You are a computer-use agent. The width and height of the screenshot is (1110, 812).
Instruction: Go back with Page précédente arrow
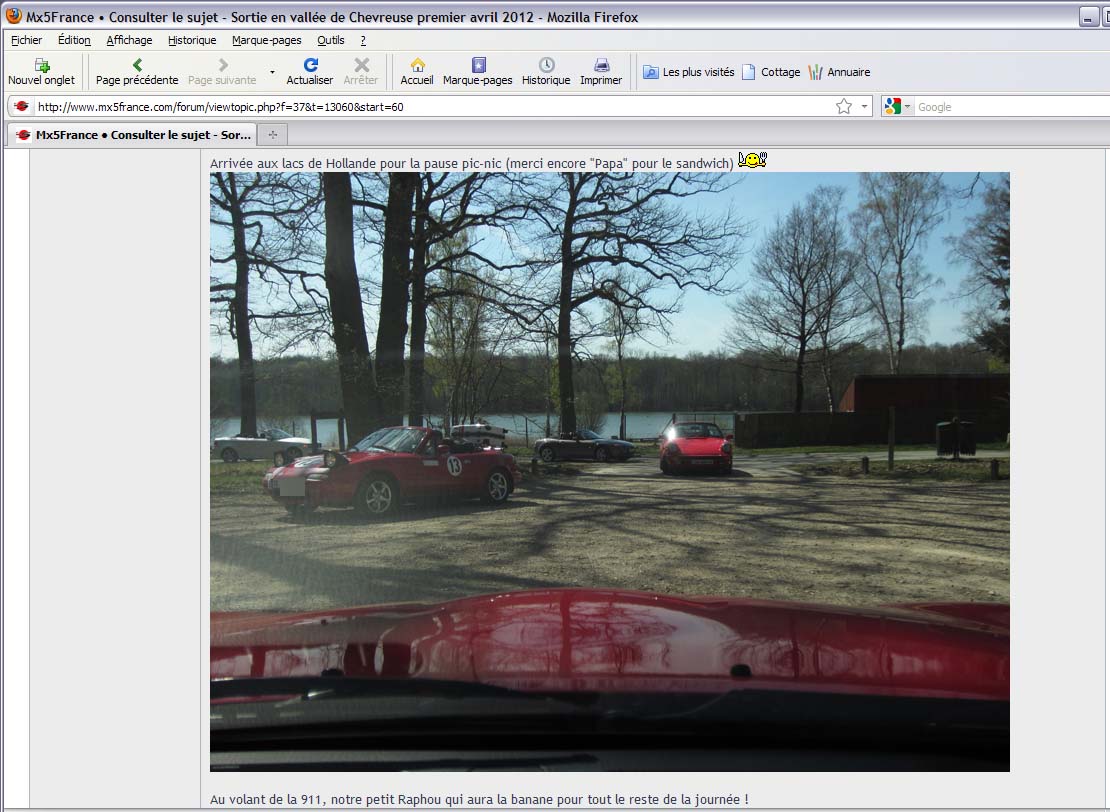[x=137, y=65]
